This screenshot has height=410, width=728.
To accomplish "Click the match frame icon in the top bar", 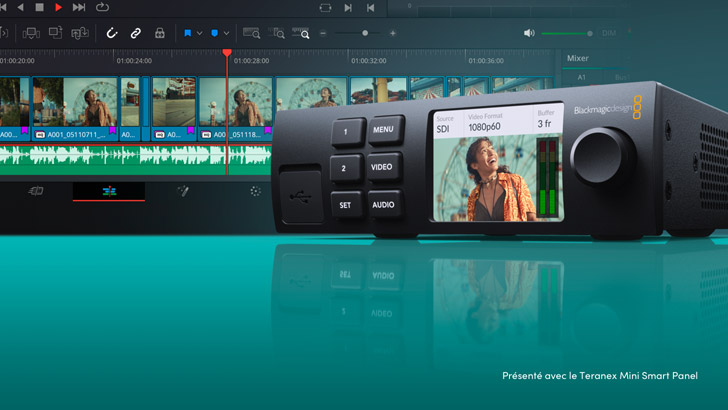I will tap(325, 8).
